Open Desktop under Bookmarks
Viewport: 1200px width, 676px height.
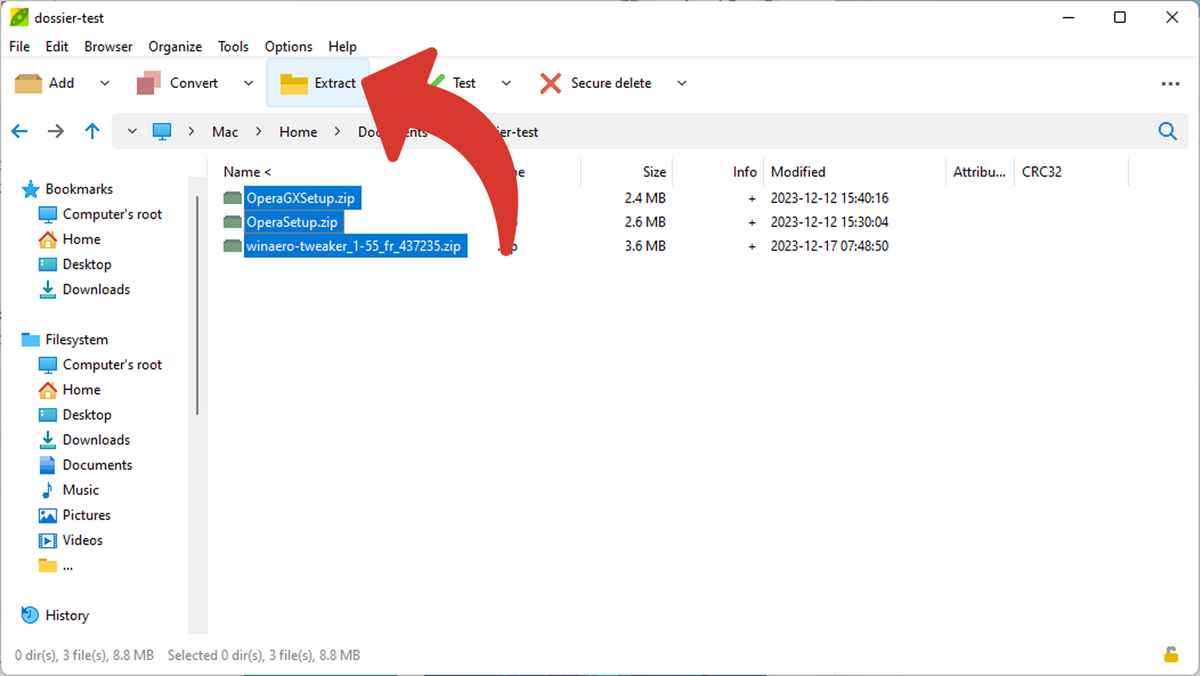click(75, 264)
